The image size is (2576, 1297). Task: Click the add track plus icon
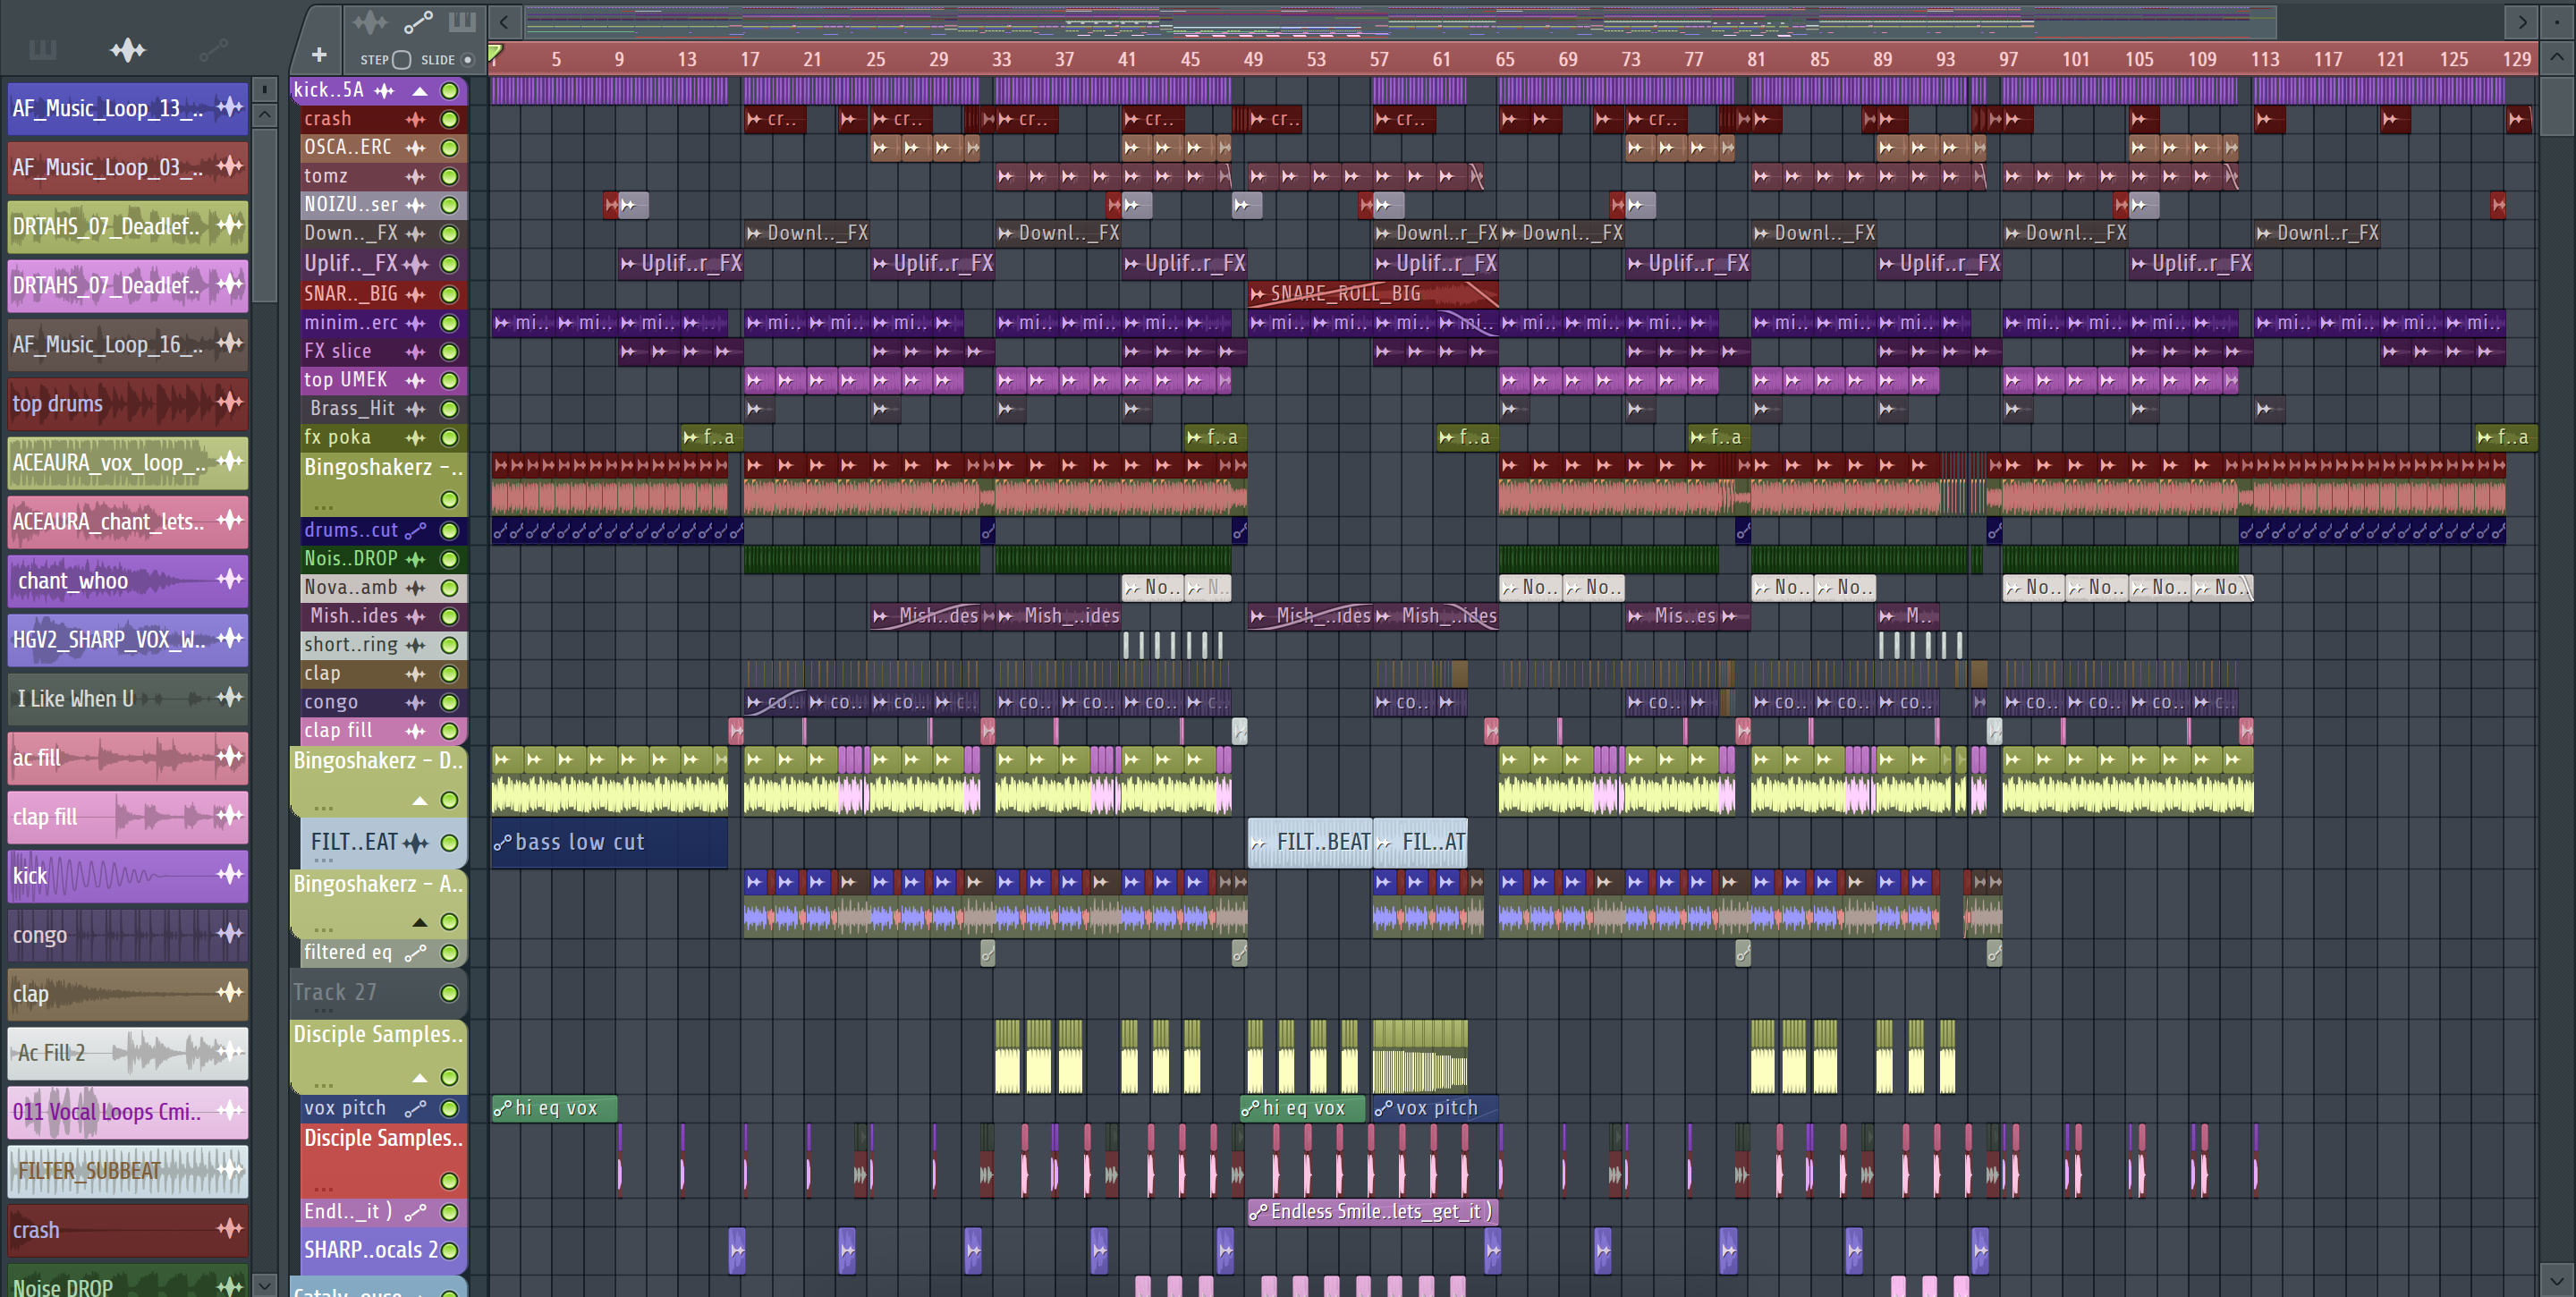(319, 55)
